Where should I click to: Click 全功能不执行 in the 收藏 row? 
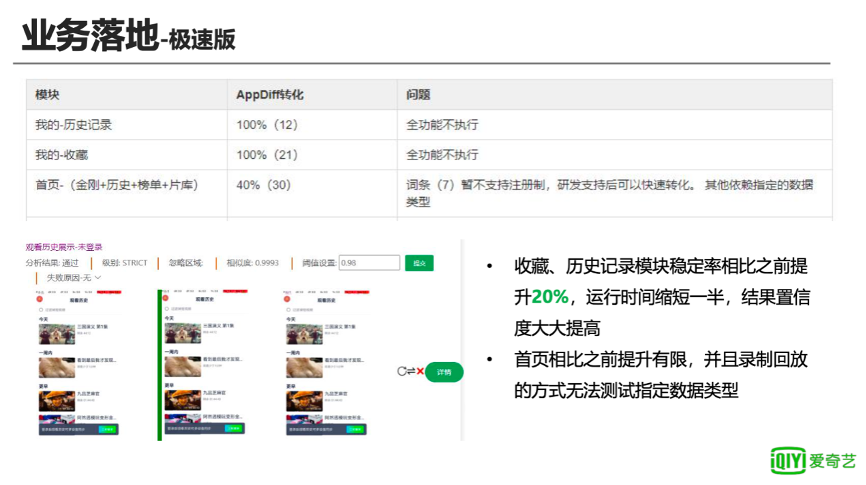point(442,155)
